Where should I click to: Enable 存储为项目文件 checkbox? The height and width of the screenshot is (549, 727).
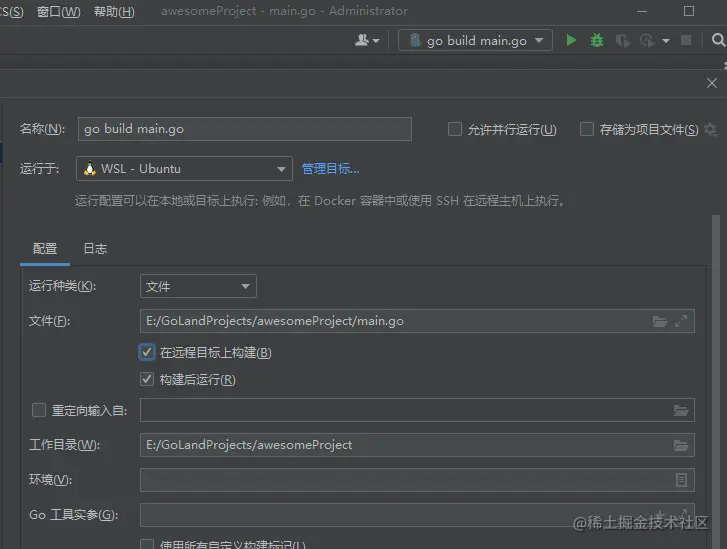pyautogui.click(x=587, y=129)
